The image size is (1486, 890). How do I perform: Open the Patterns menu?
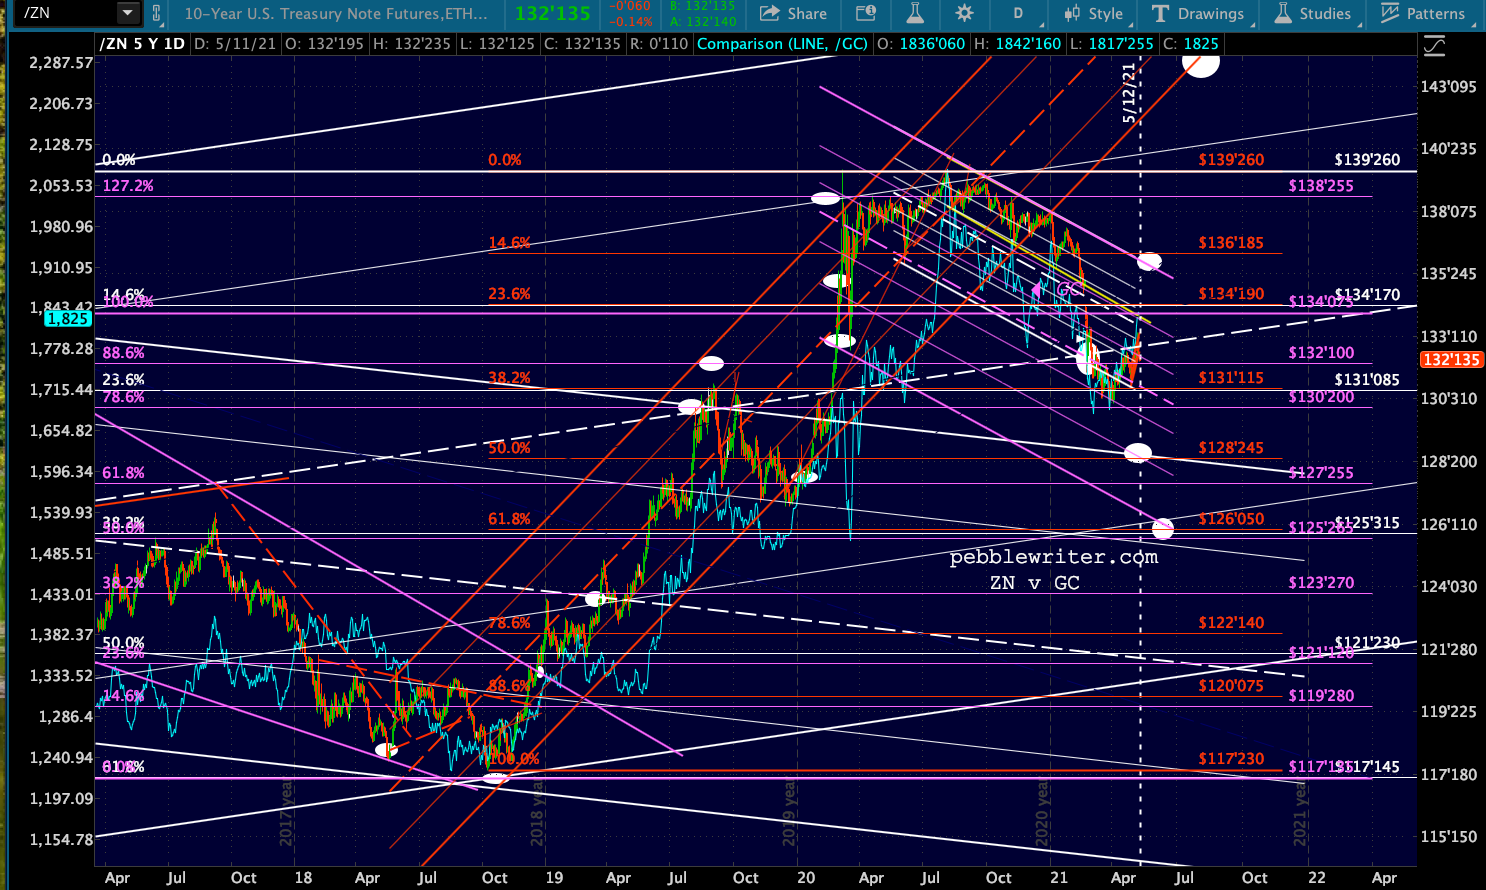1422,13
